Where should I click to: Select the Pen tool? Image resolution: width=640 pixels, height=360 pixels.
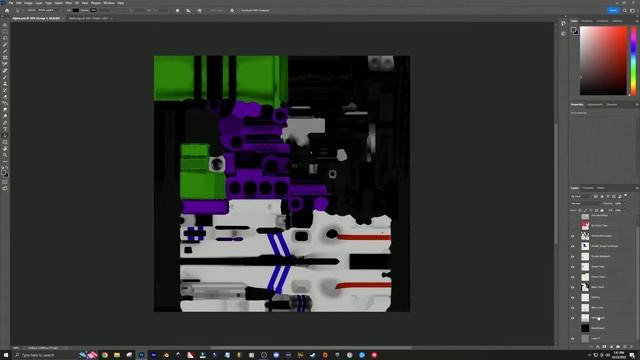5,122
